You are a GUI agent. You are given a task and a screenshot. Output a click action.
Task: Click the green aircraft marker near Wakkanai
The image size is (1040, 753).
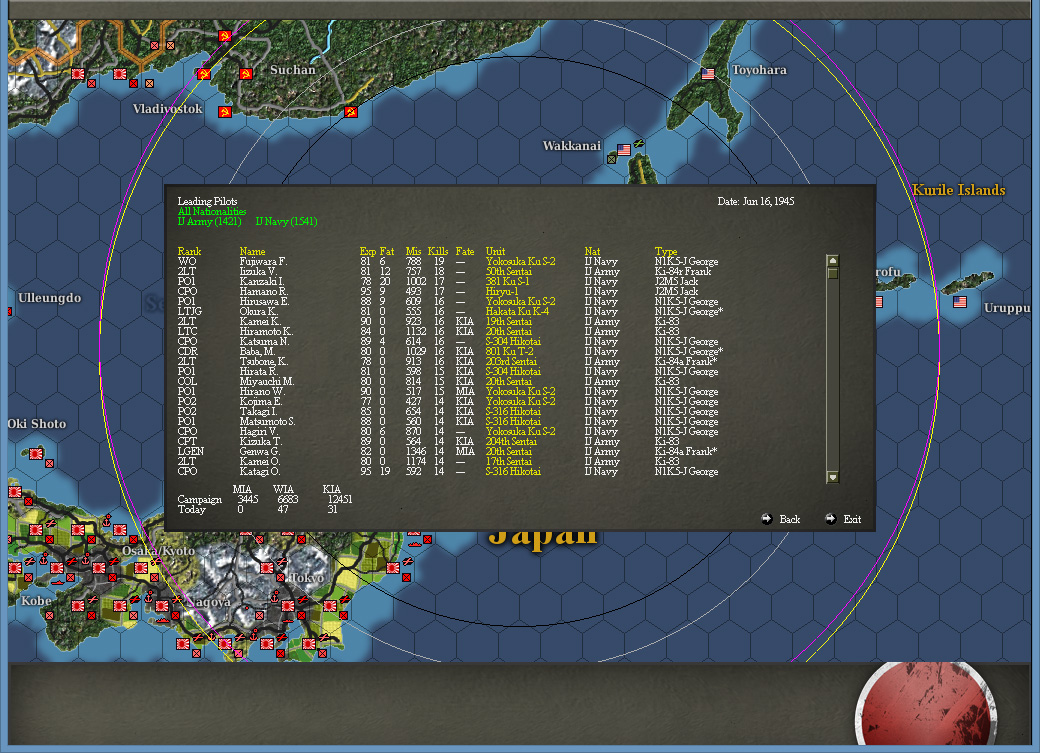tap(639, 143)
